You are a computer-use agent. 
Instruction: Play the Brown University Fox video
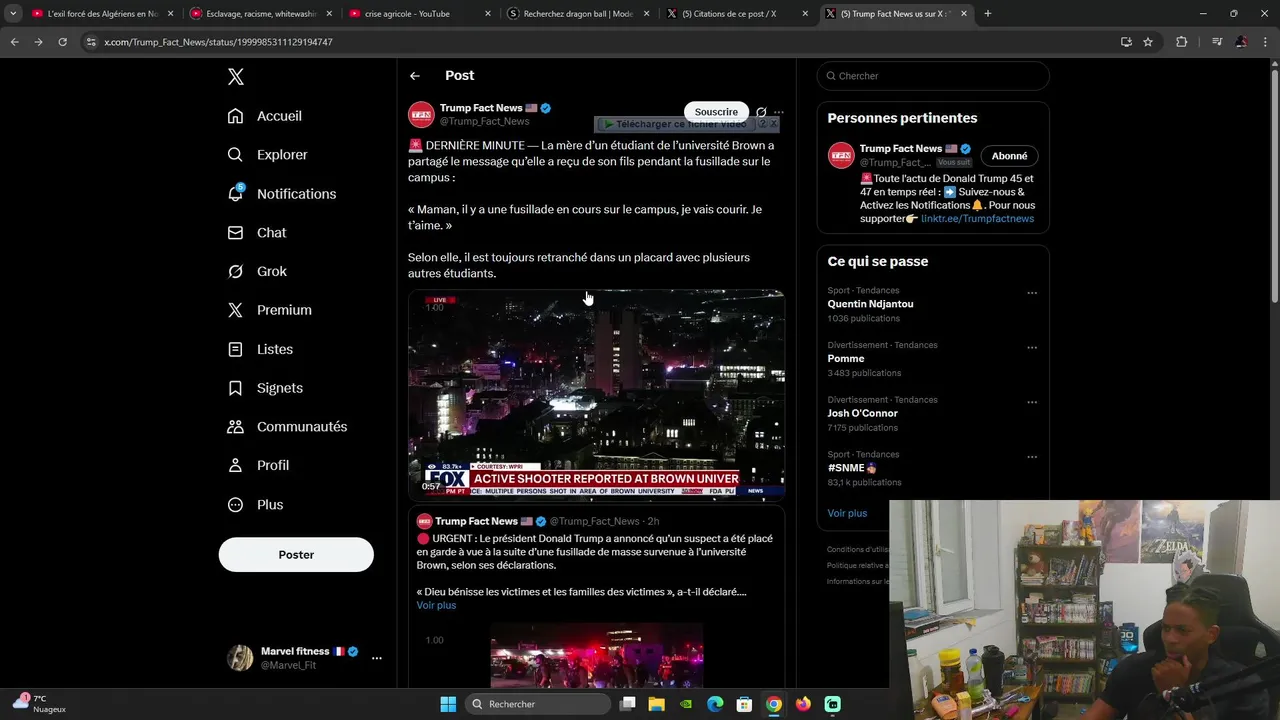click(x=596, y=394)
